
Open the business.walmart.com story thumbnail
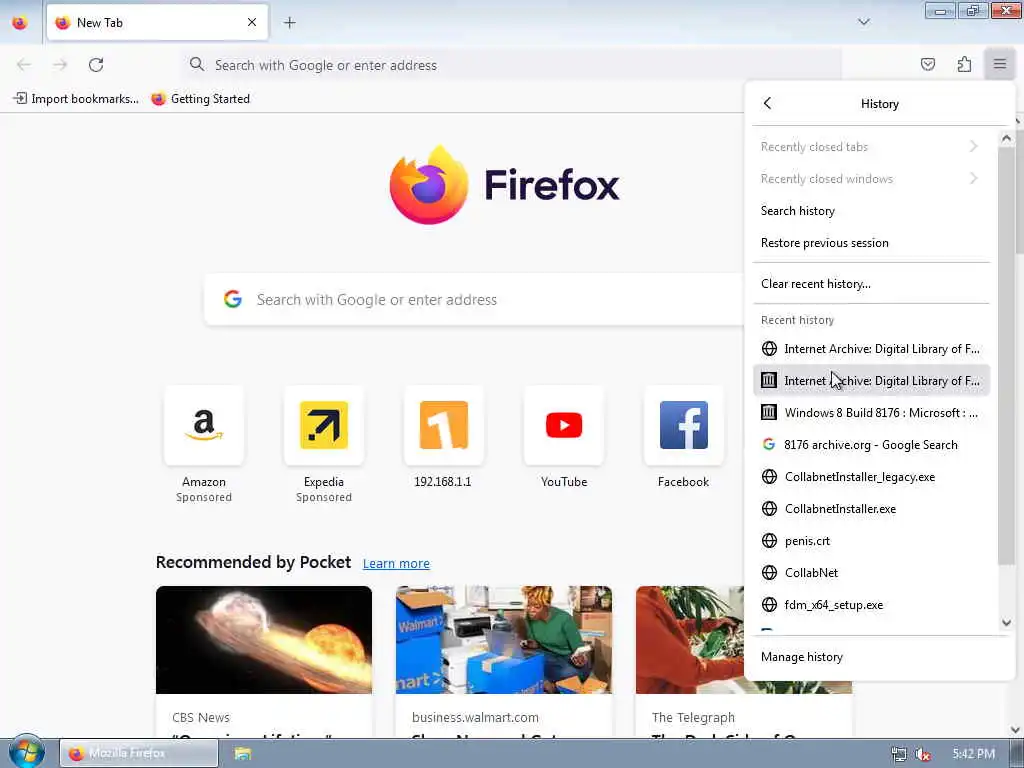504,639
